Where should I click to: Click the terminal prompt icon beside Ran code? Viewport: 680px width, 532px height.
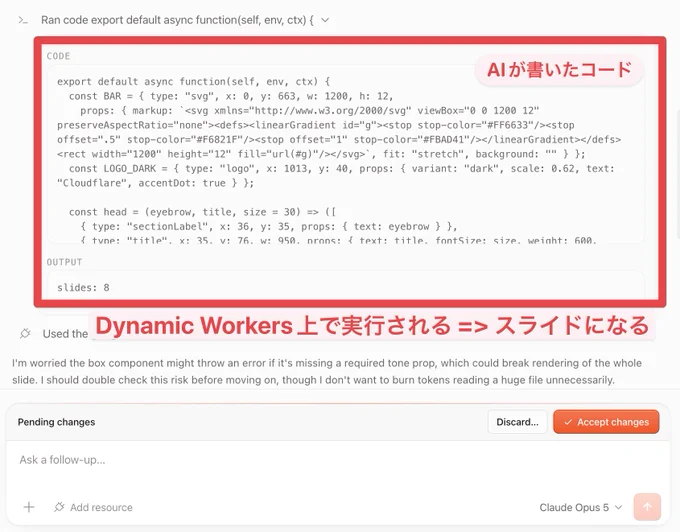coord(23,20)
